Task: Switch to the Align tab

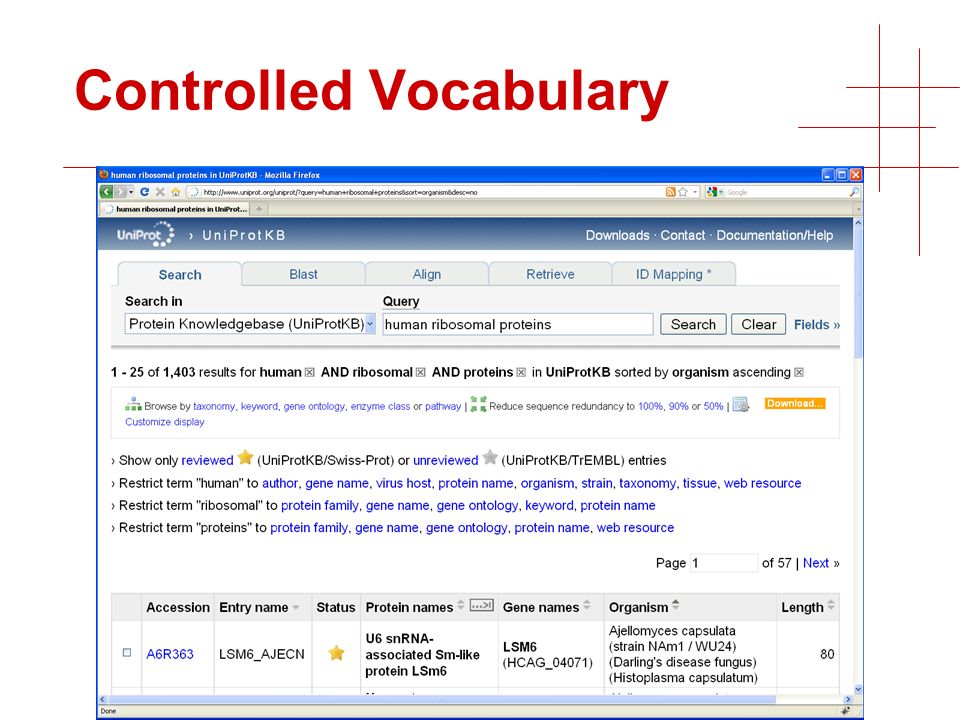Action: point(427,274)
